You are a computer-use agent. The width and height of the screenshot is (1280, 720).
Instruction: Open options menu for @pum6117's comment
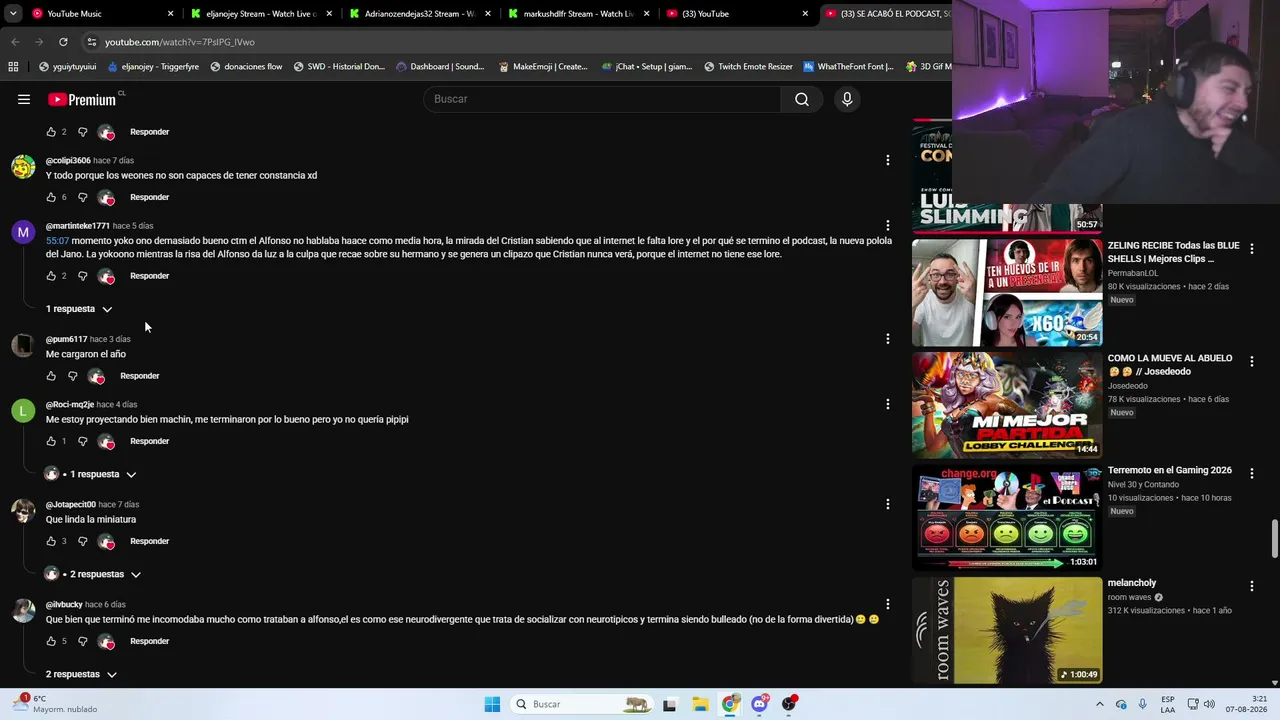tap(887, 339)
